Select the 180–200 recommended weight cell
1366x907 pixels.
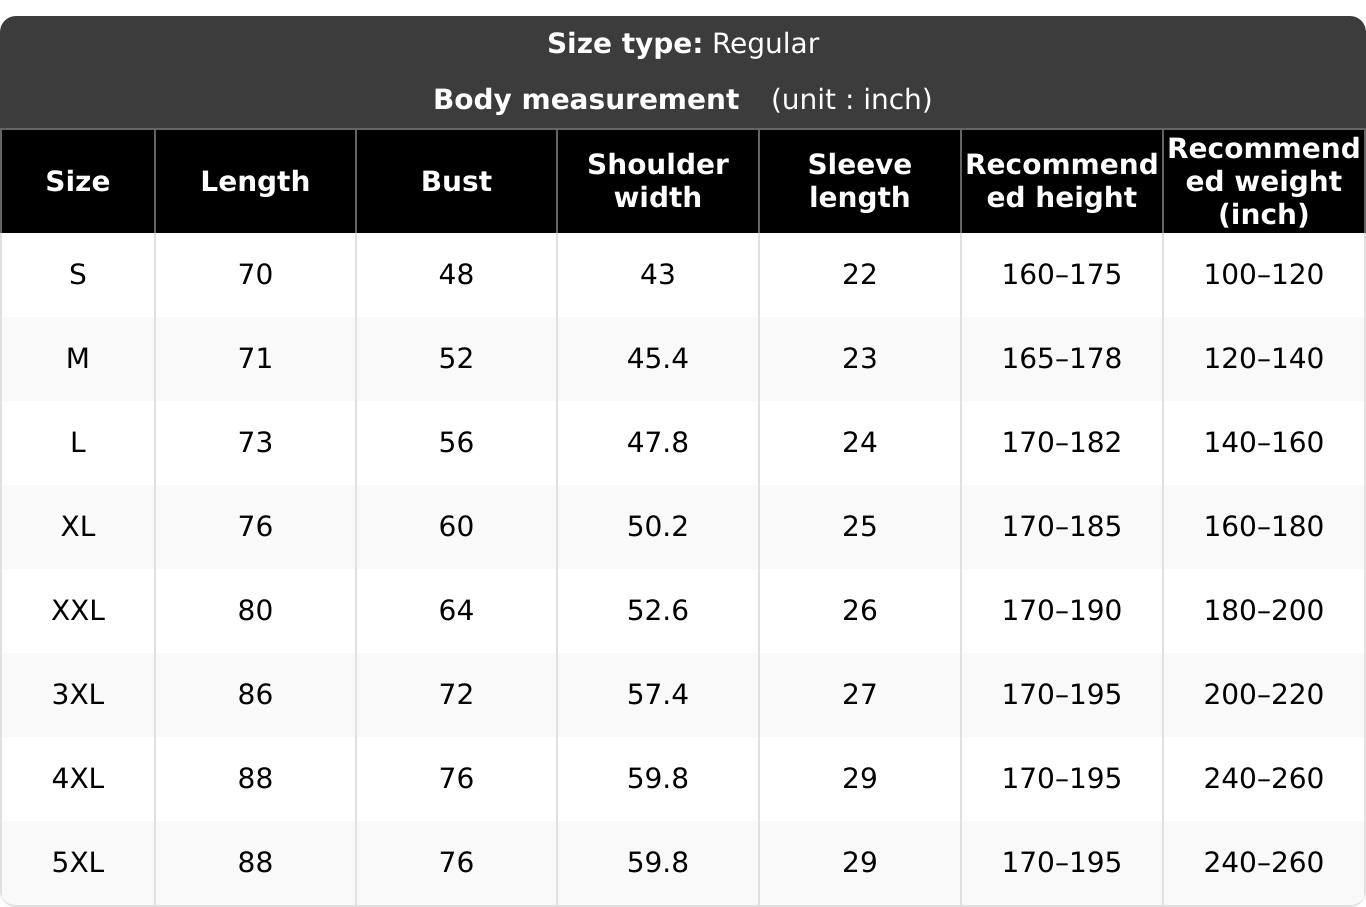click(x=1264, y=611)
